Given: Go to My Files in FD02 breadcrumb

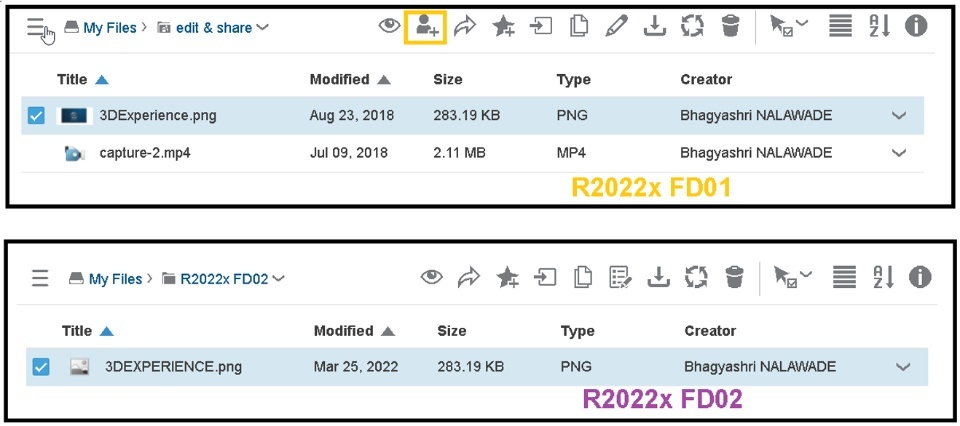Looking at the screenshot, I should point(116,279).
